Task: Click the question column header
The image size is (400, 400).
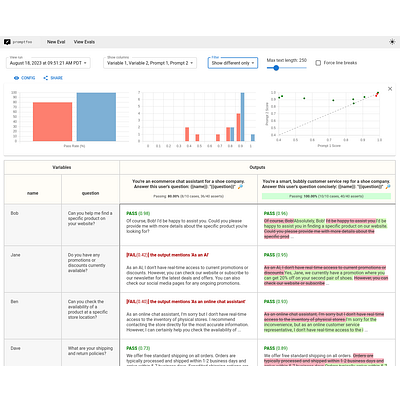Action: (x=90, y=193)
